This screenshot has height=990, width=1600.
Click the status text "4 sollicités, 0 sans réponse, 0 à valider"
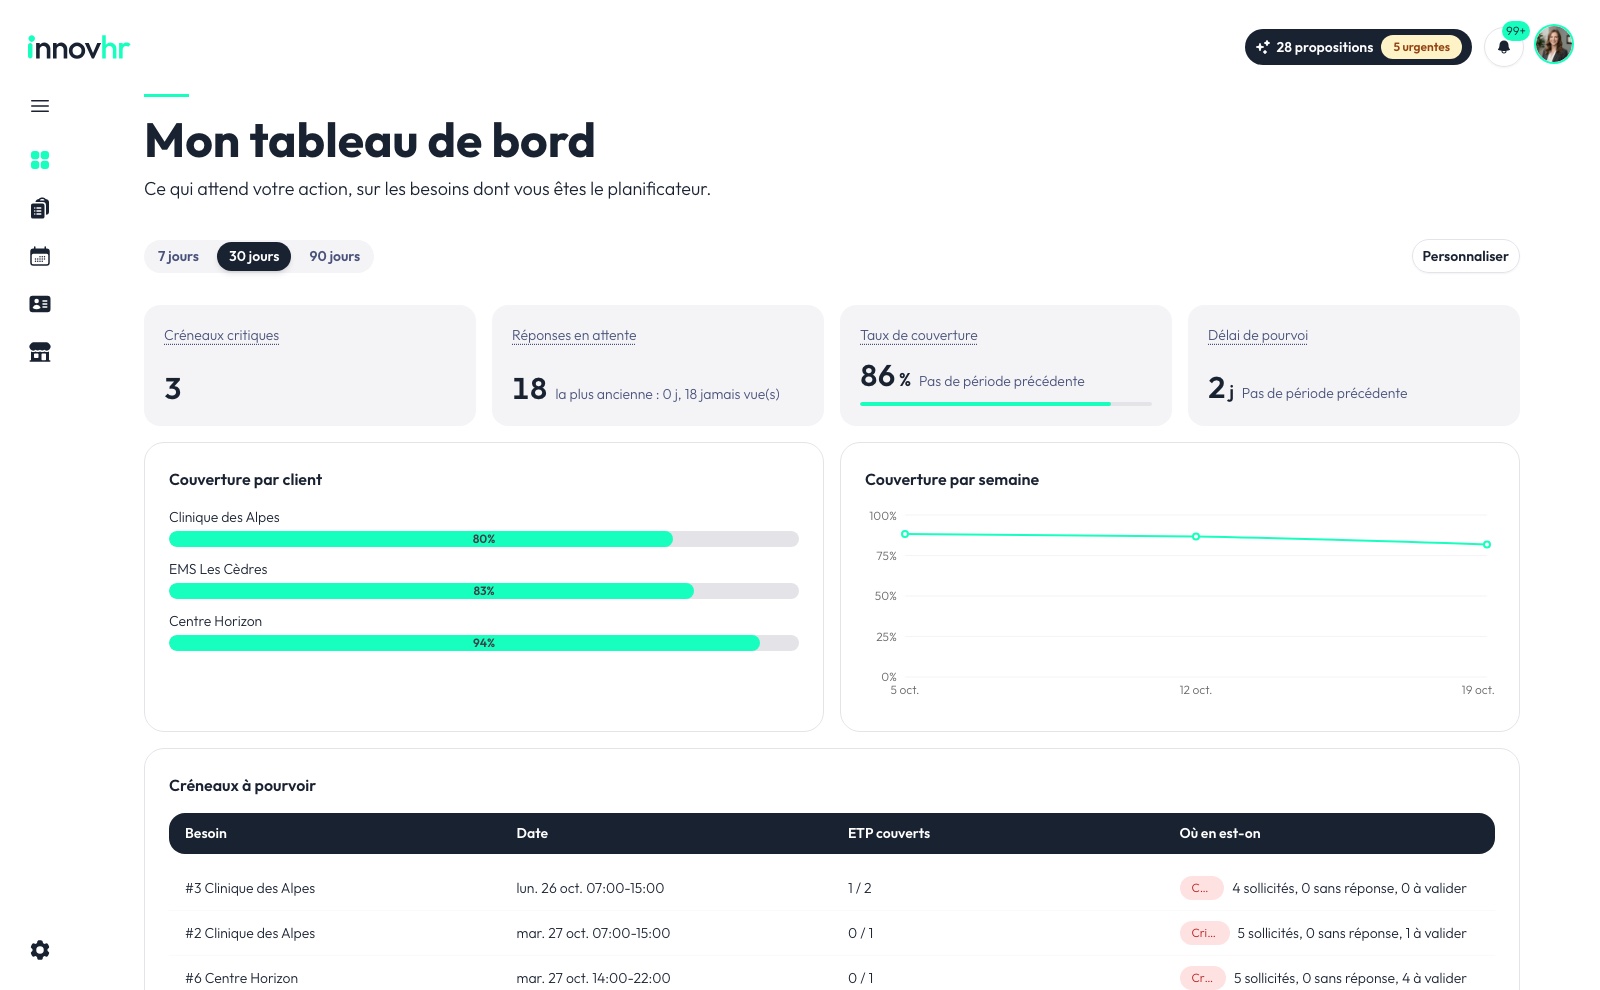(x=1349, y=888)
